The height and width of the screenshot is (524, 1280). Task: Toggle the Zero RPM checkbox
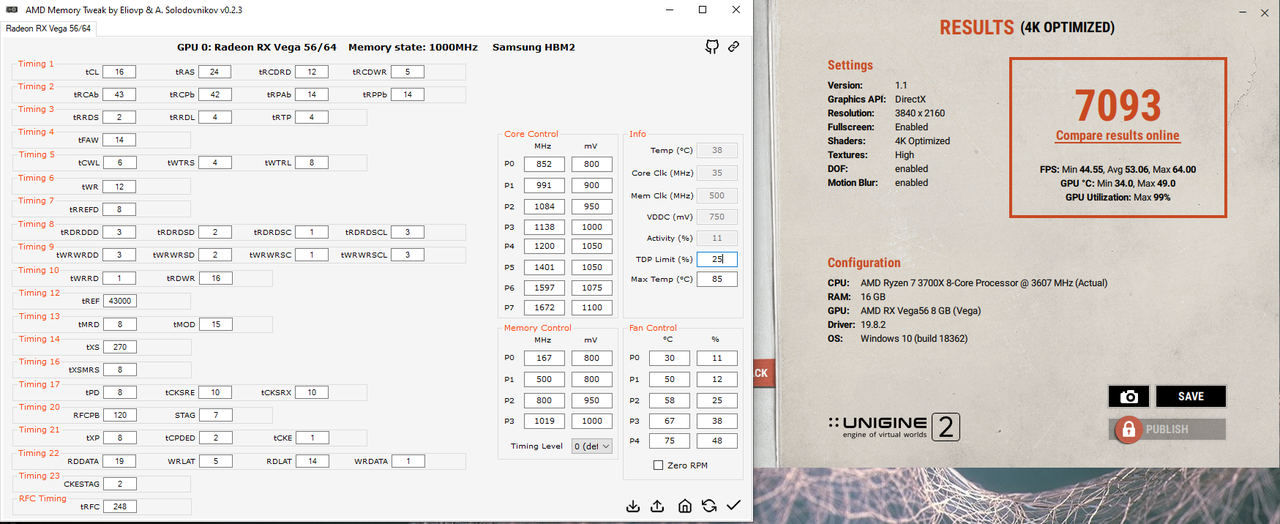pos(658,465)
